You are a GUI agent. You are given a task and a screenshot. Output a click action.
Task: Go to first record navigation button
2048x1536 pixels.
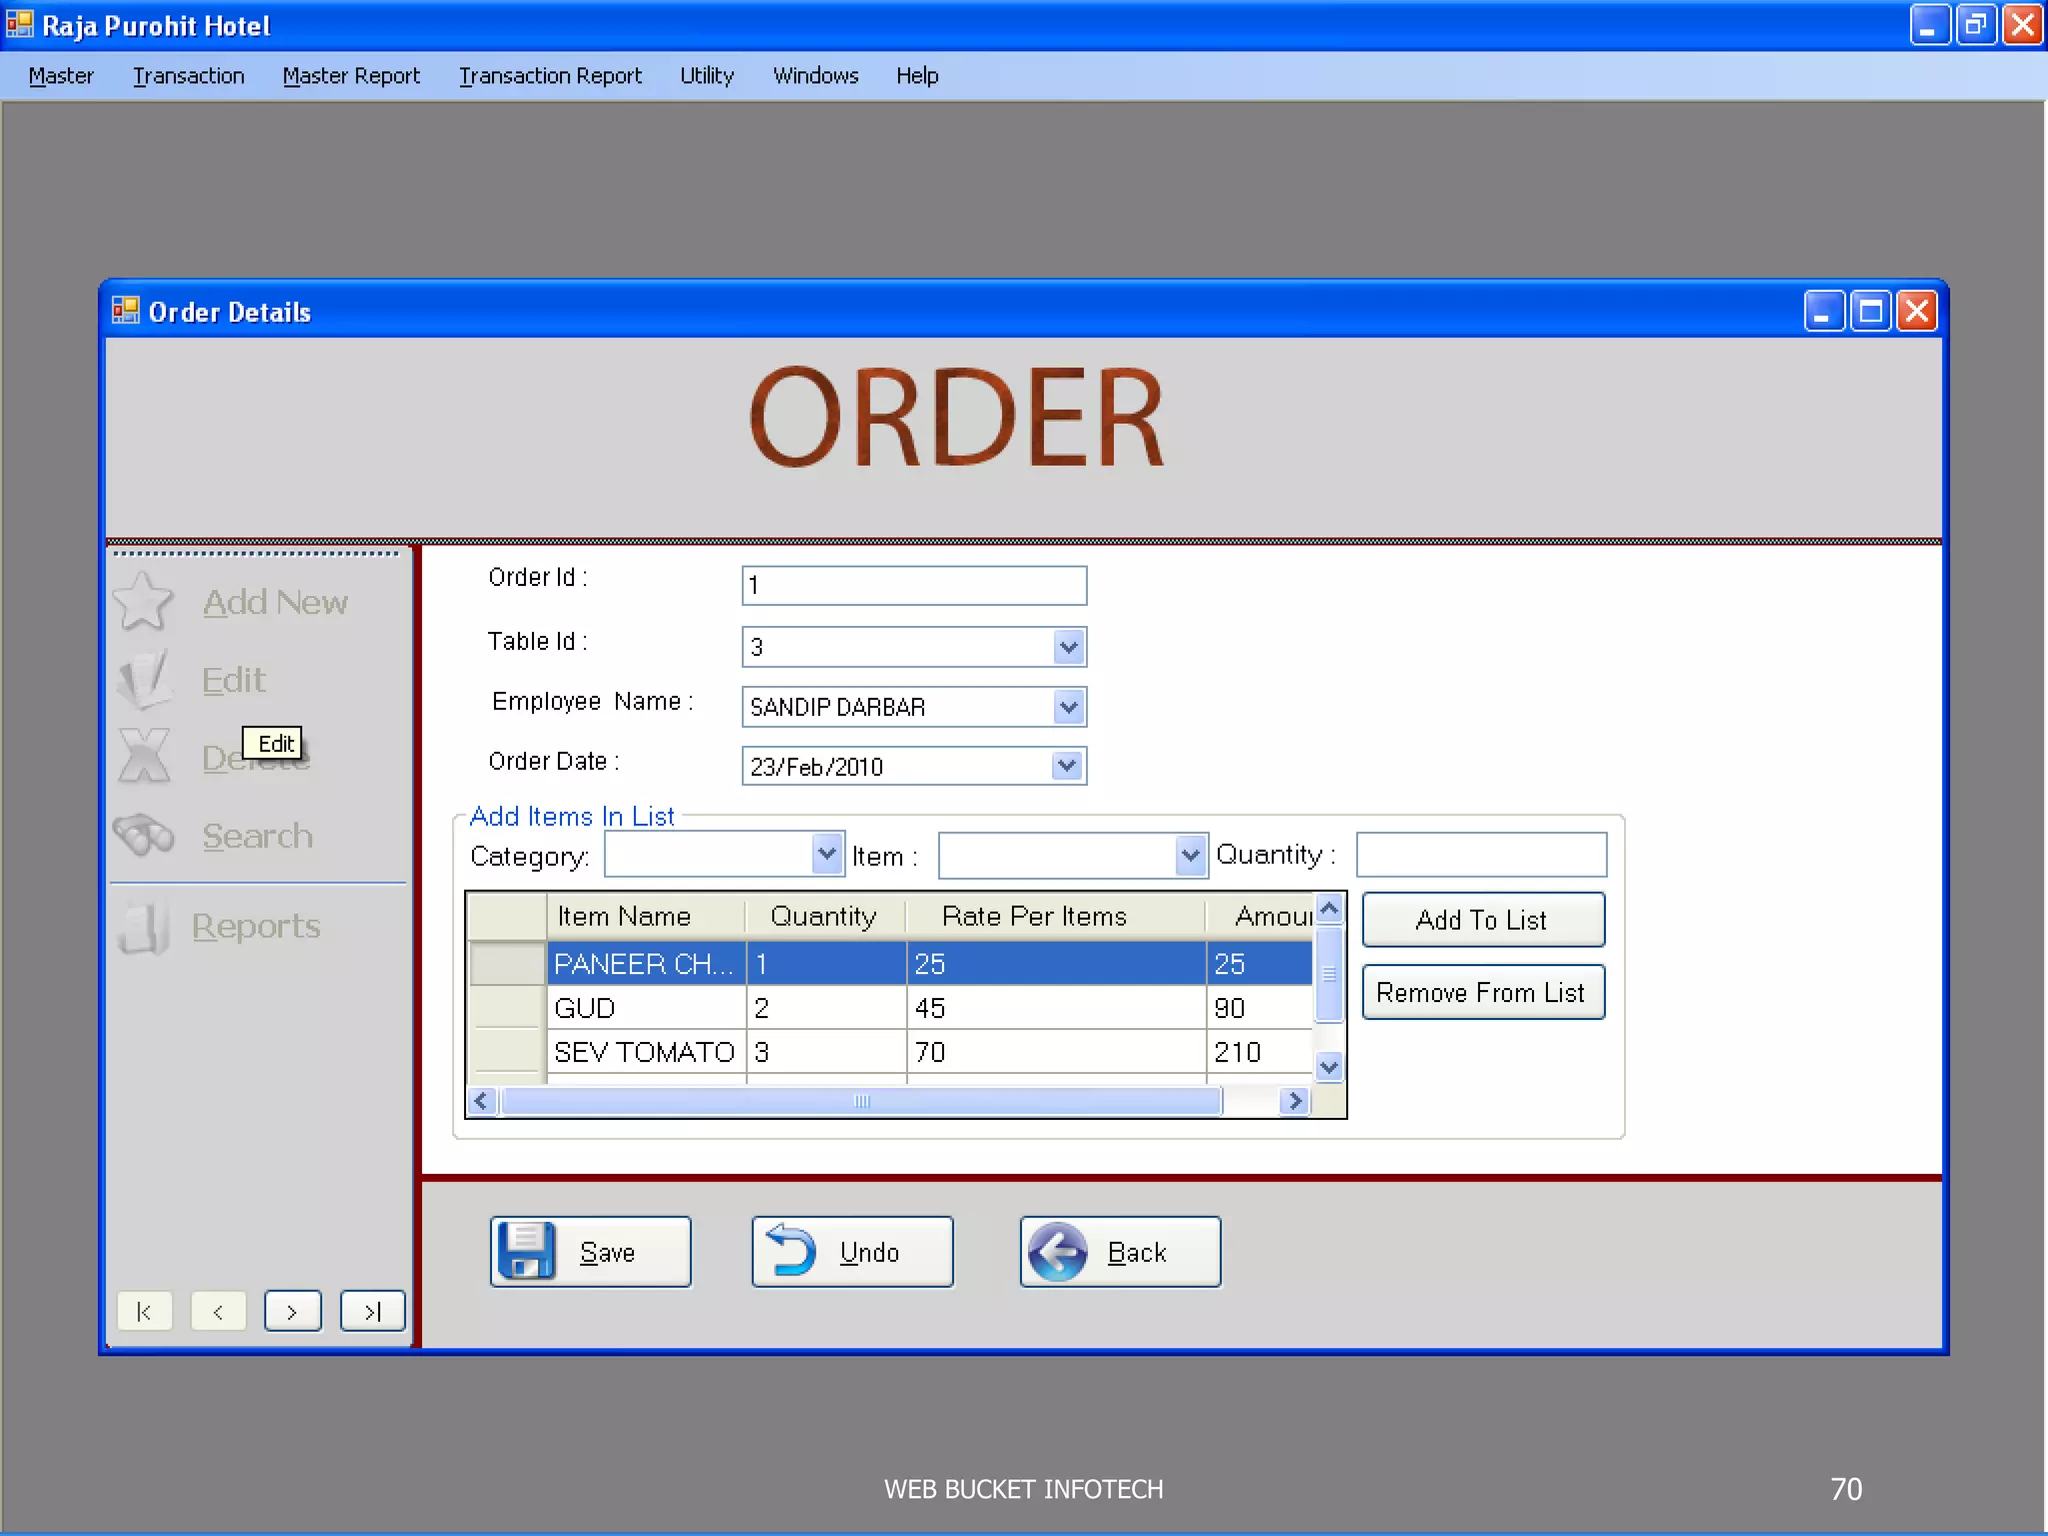[x=145, y=1311]
